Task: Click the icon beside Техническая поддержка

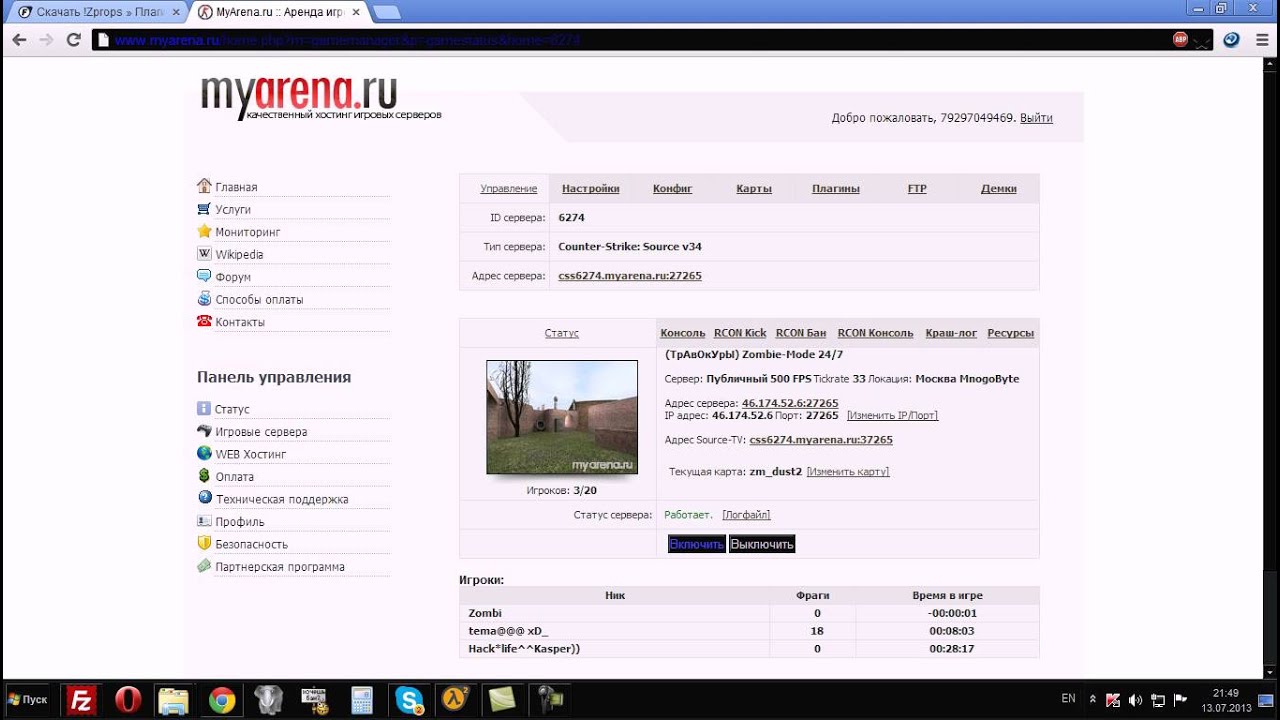Action: [x=204, y=498]
